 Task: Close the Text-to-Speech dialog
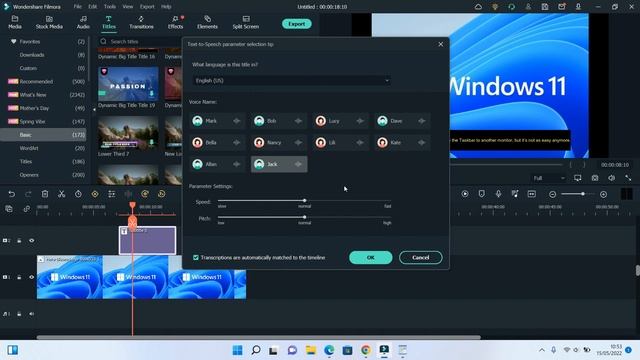(x=440, y=44)
